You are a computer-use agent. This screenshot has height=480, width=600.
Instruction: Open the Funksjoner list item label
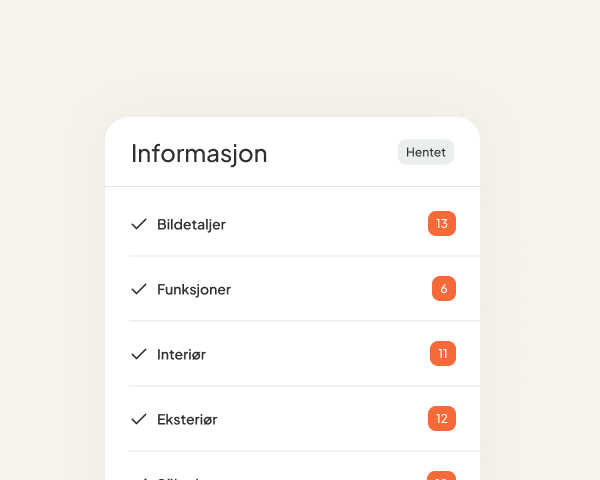pyautogui.click(x=194, y=289)
